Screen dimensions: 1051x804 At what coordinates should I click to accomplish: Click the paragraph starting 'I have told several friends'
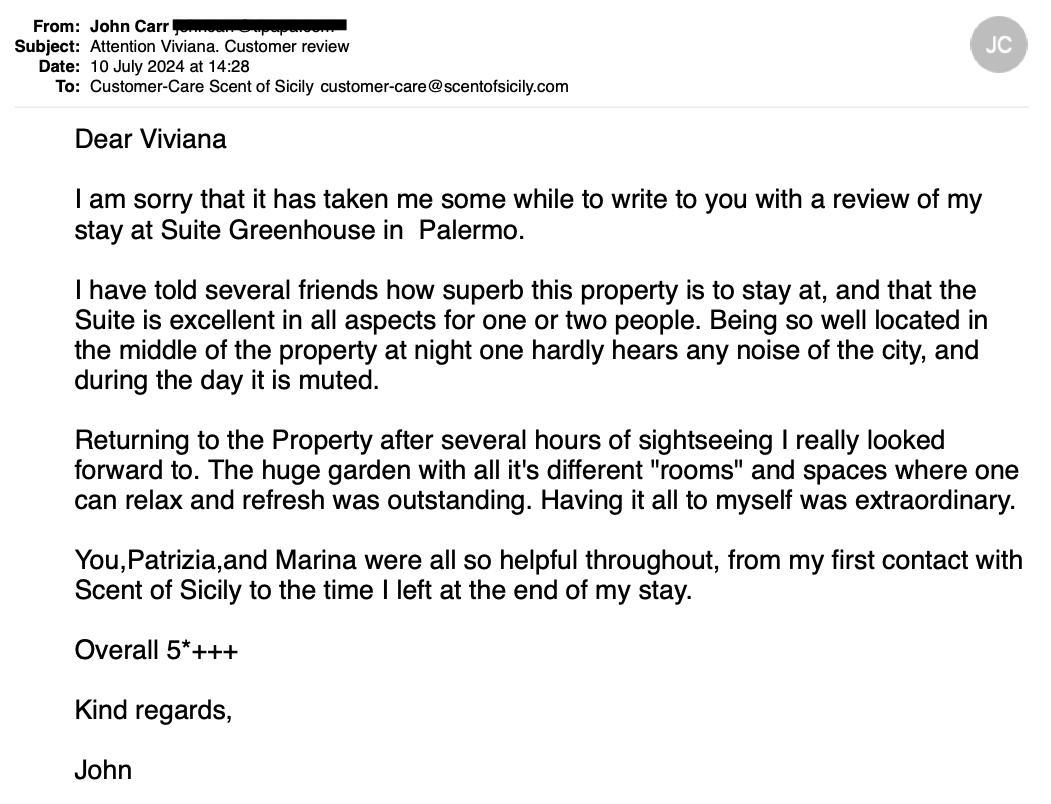530,335
